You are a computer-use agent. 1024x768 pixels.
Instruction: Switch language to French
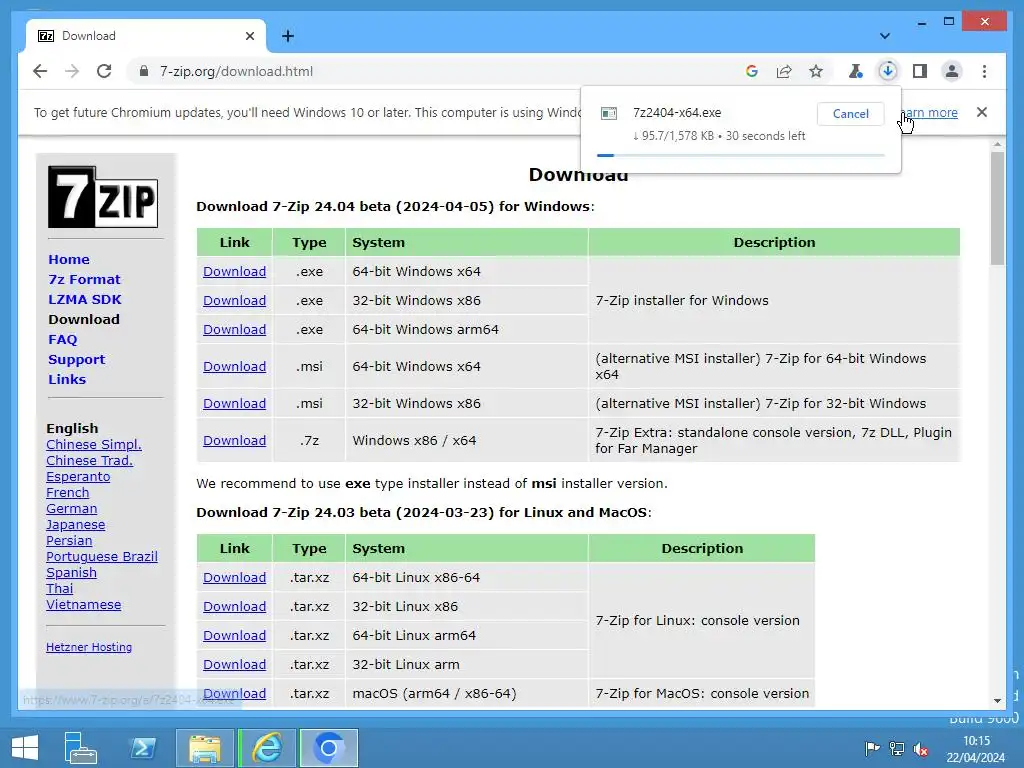(67, 492)
